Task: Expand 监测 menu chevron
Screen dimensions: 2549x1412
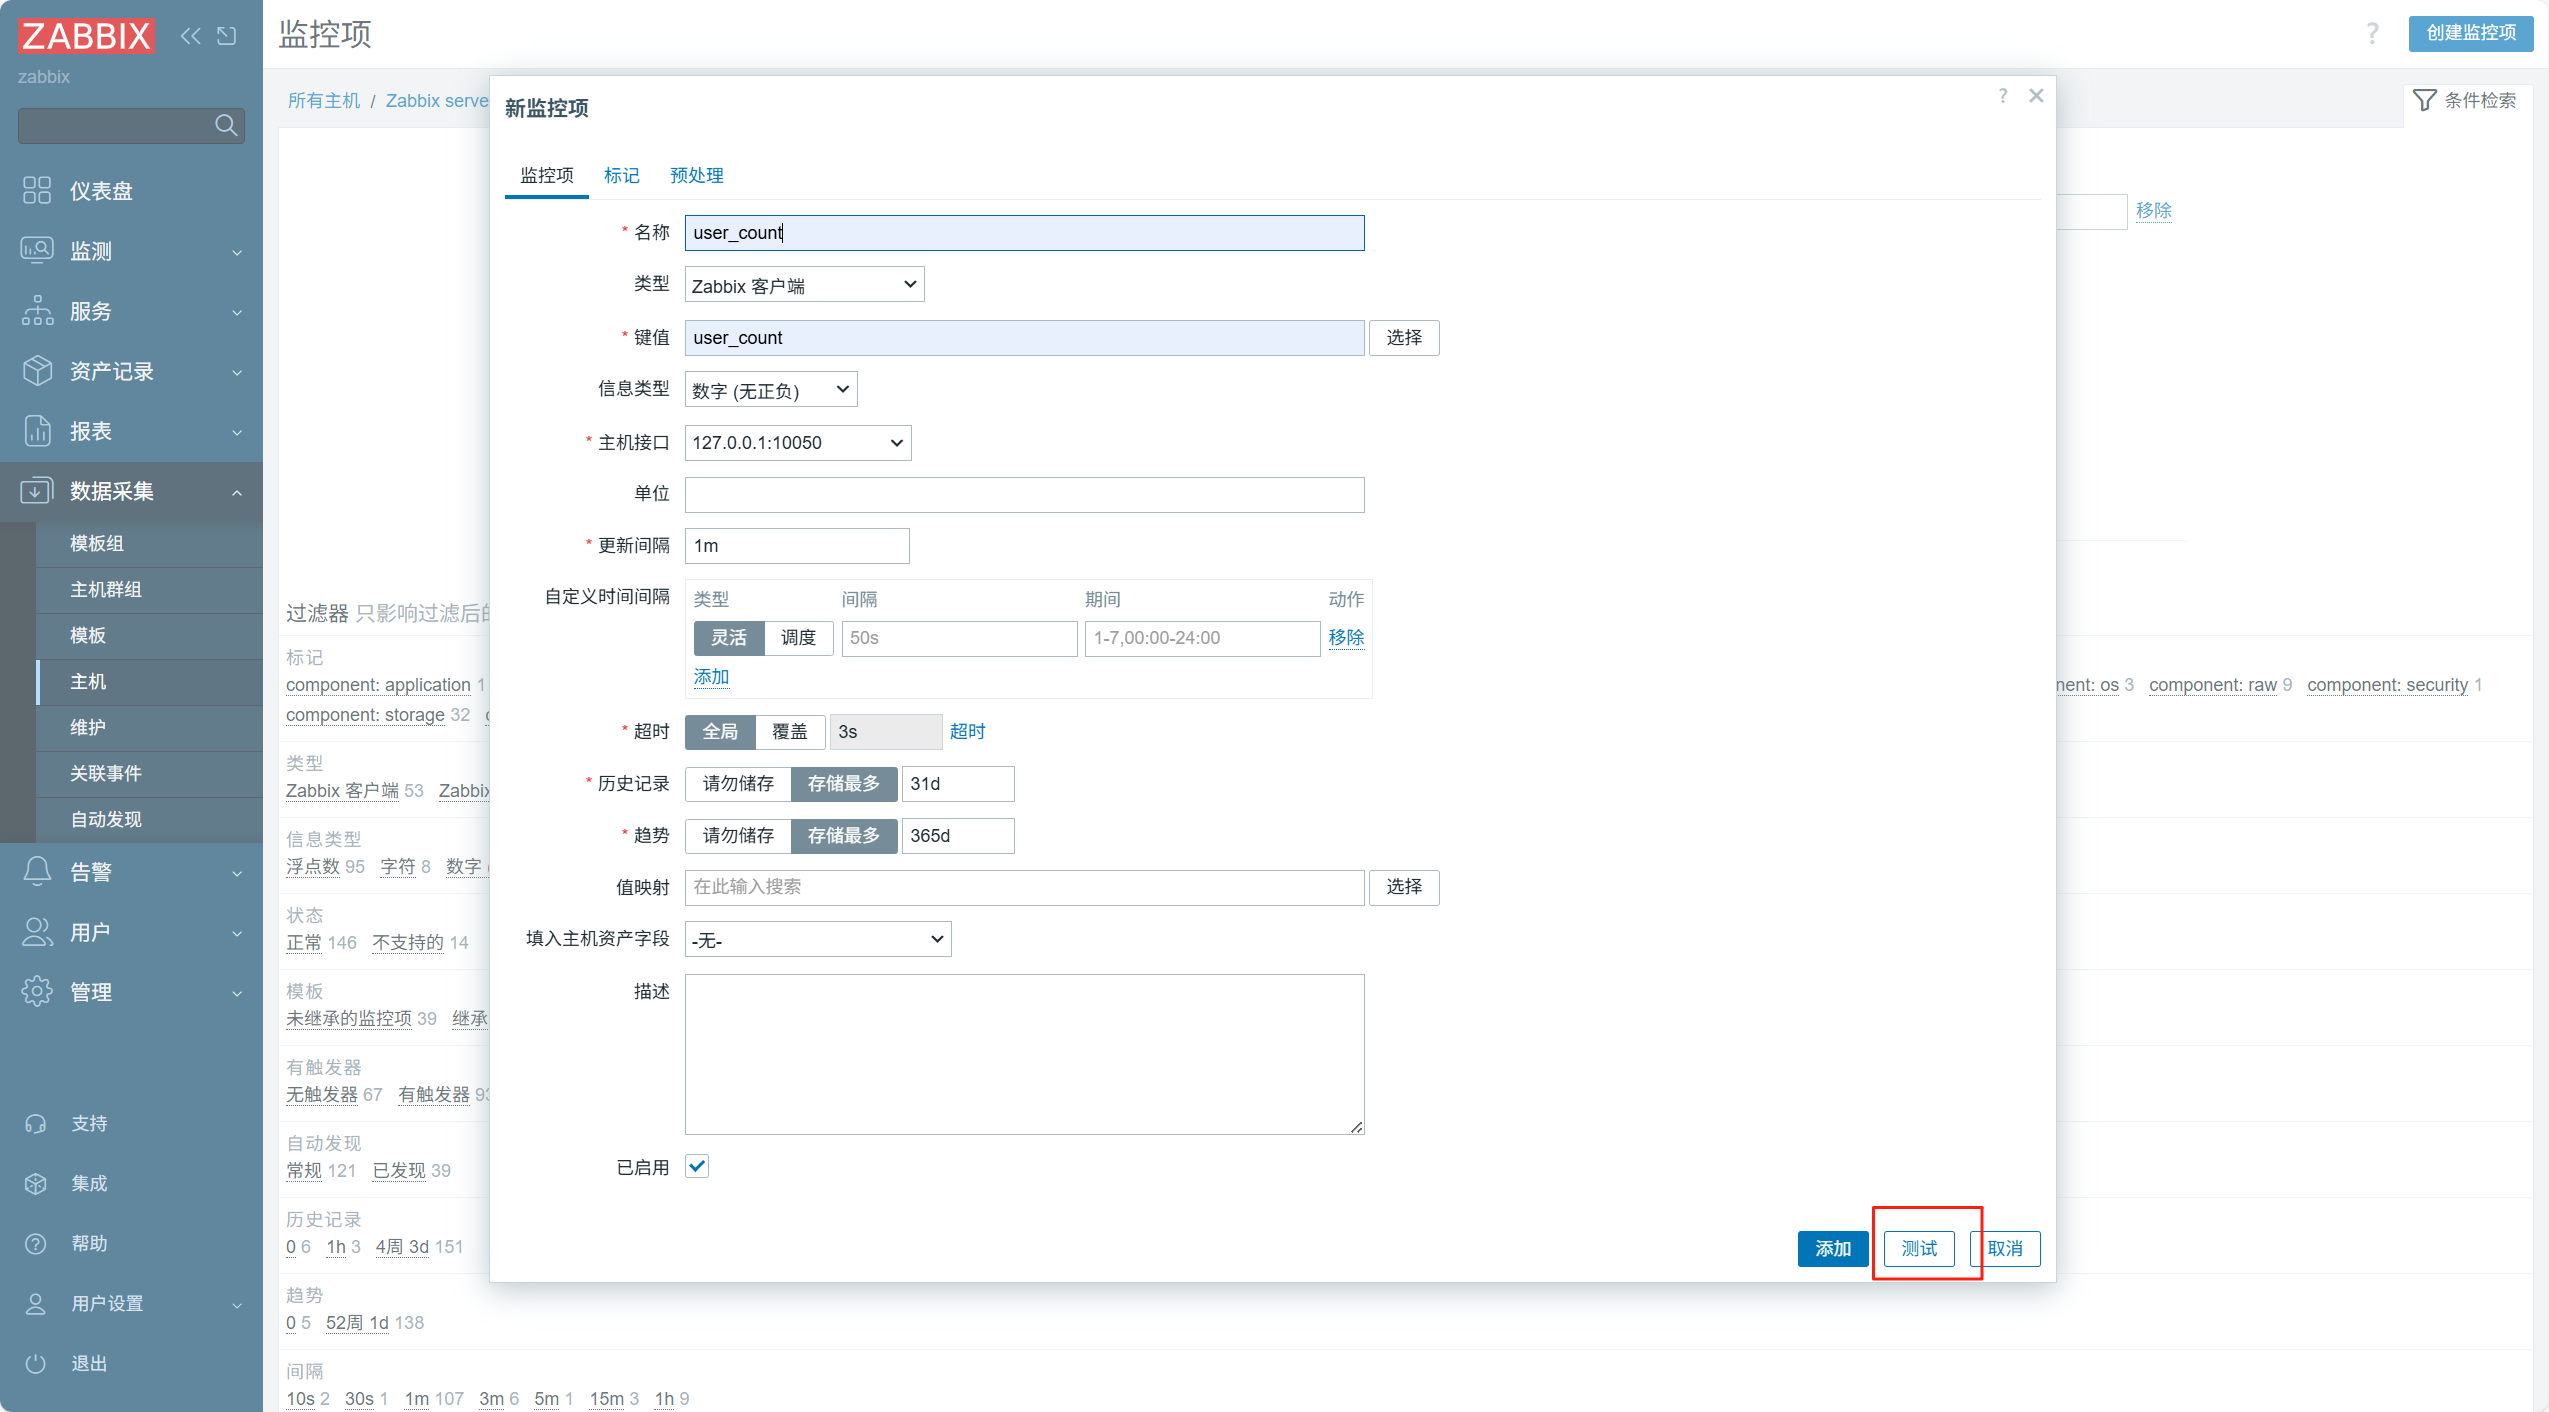Action: 237,252
